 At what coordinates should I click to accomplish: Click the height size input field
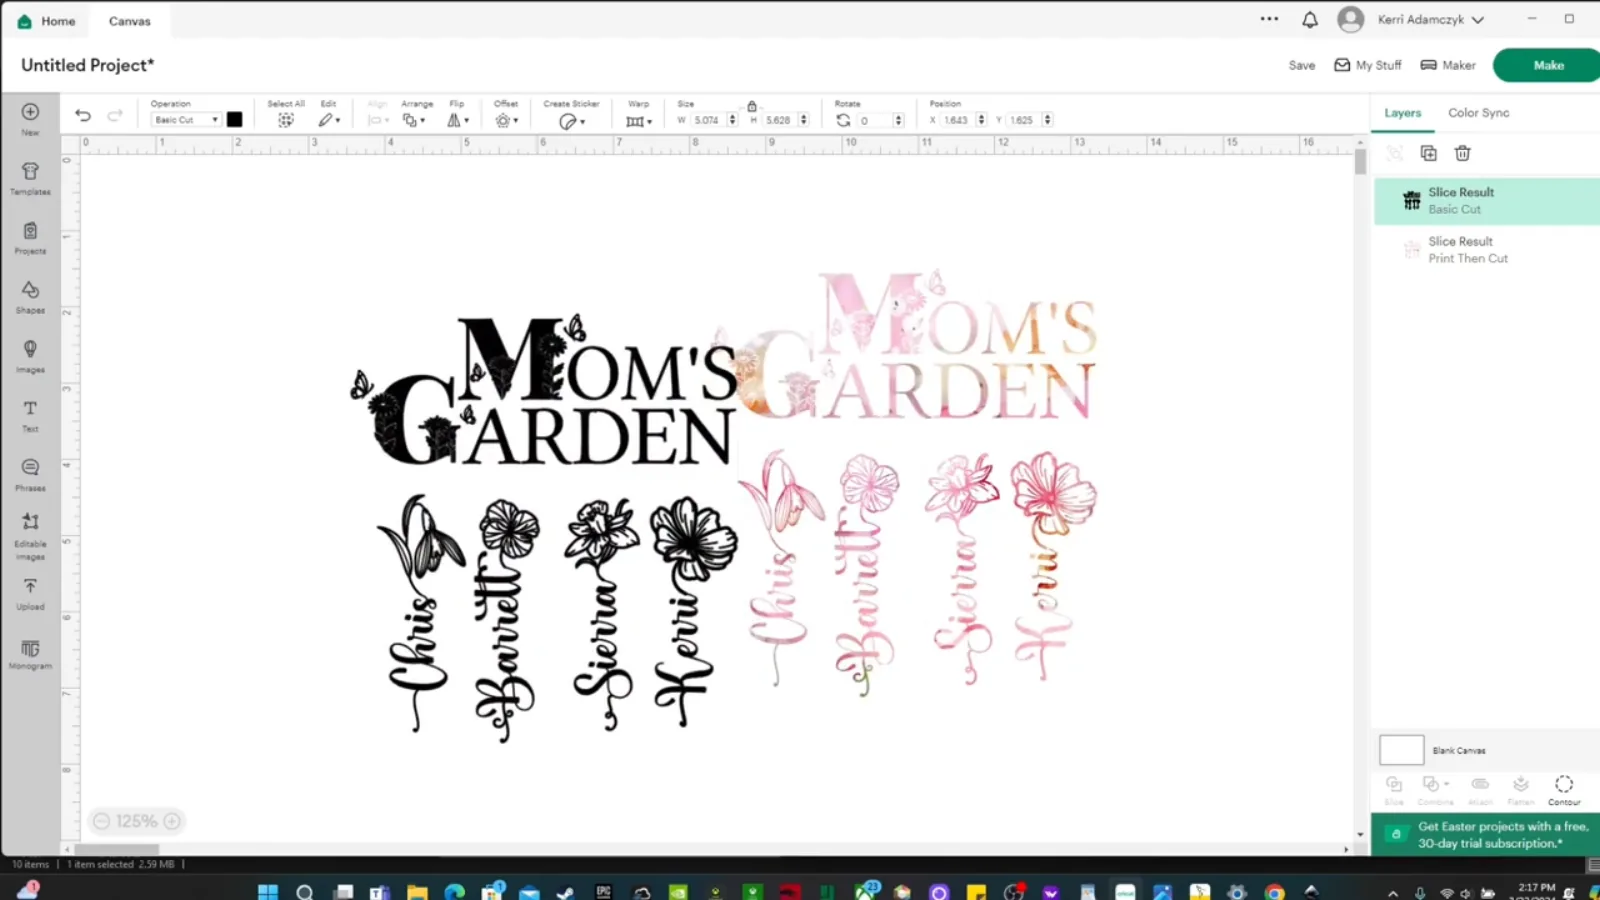tap(780, 120)
